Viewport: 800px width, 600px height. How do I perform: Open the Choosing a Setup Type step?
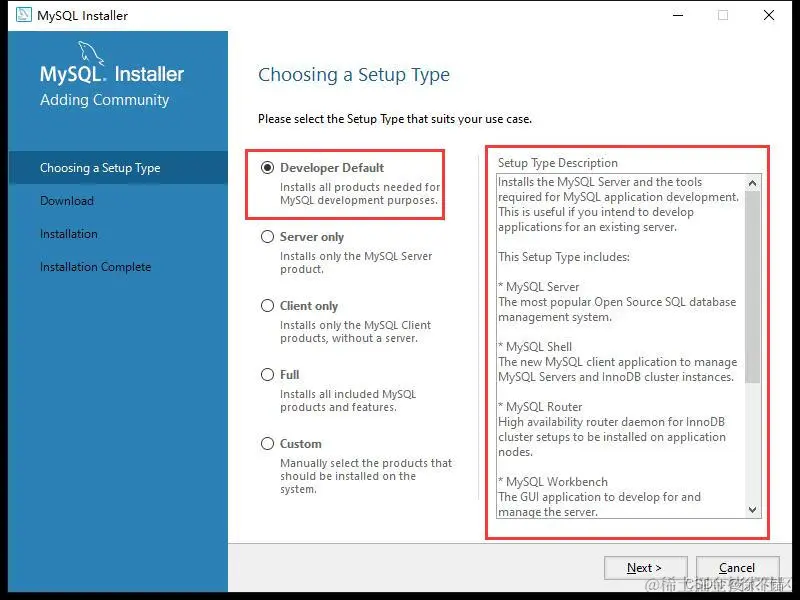pos(118,167)
